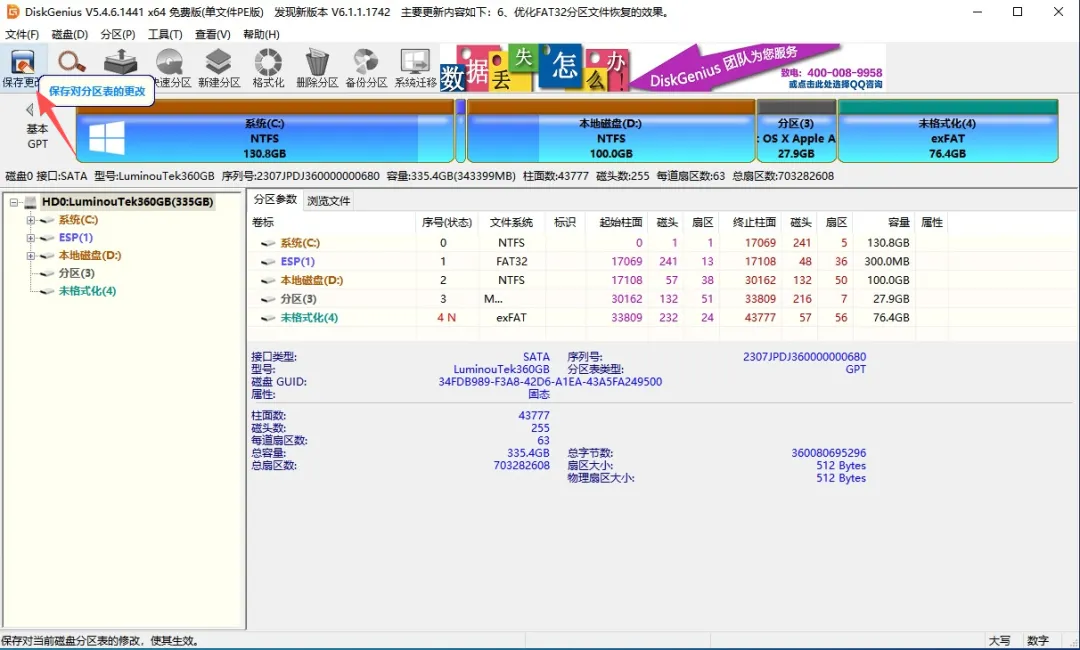
Task: Click the Delete Partition (删除分区) trash icon
Action: [x=317, y=68]
